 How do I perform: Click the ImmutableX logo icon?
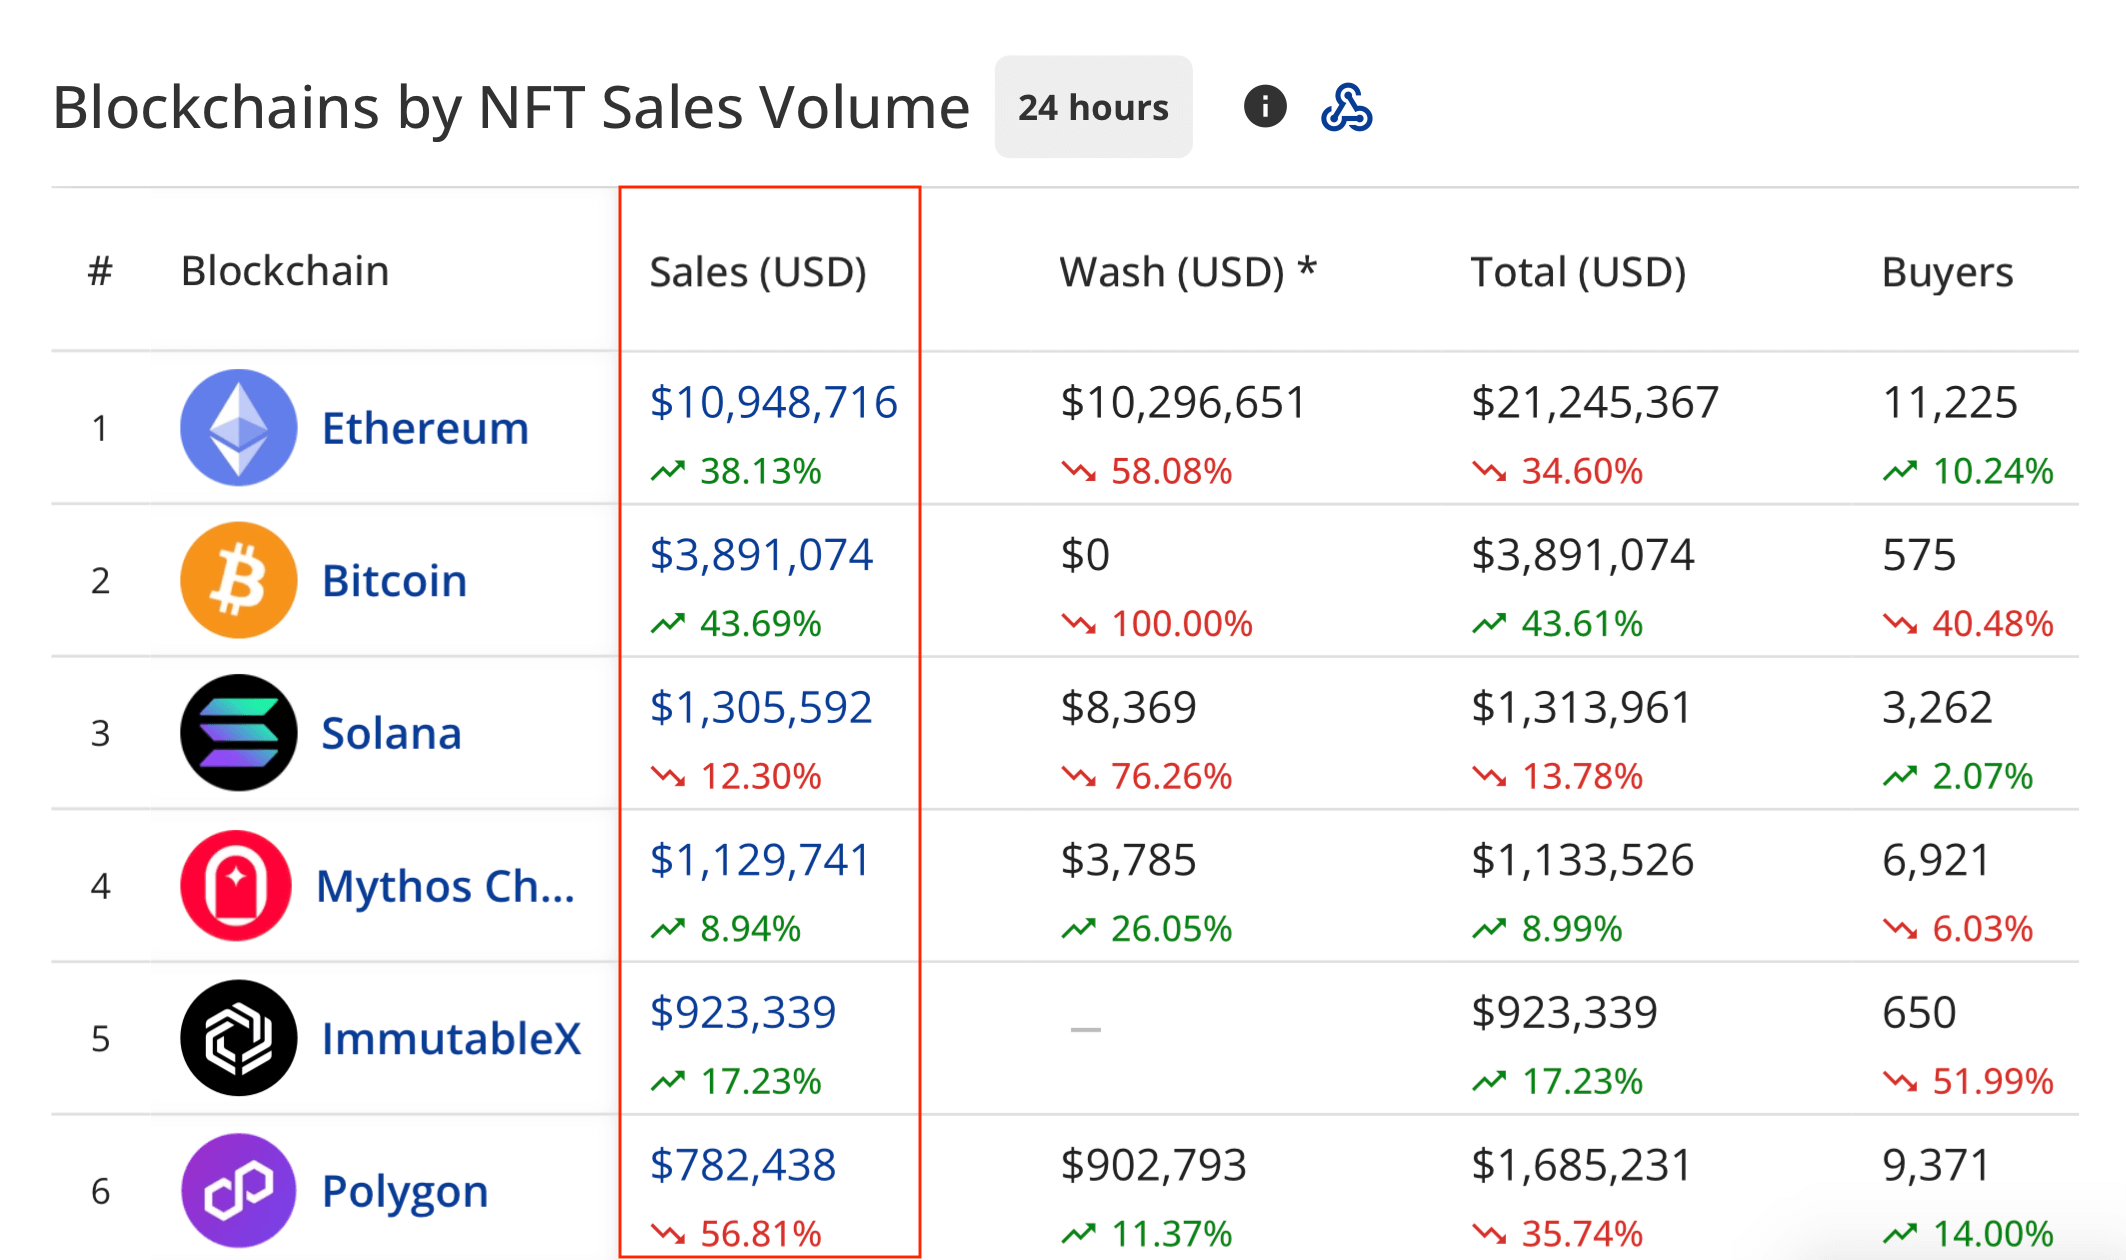pos(239,1038)
